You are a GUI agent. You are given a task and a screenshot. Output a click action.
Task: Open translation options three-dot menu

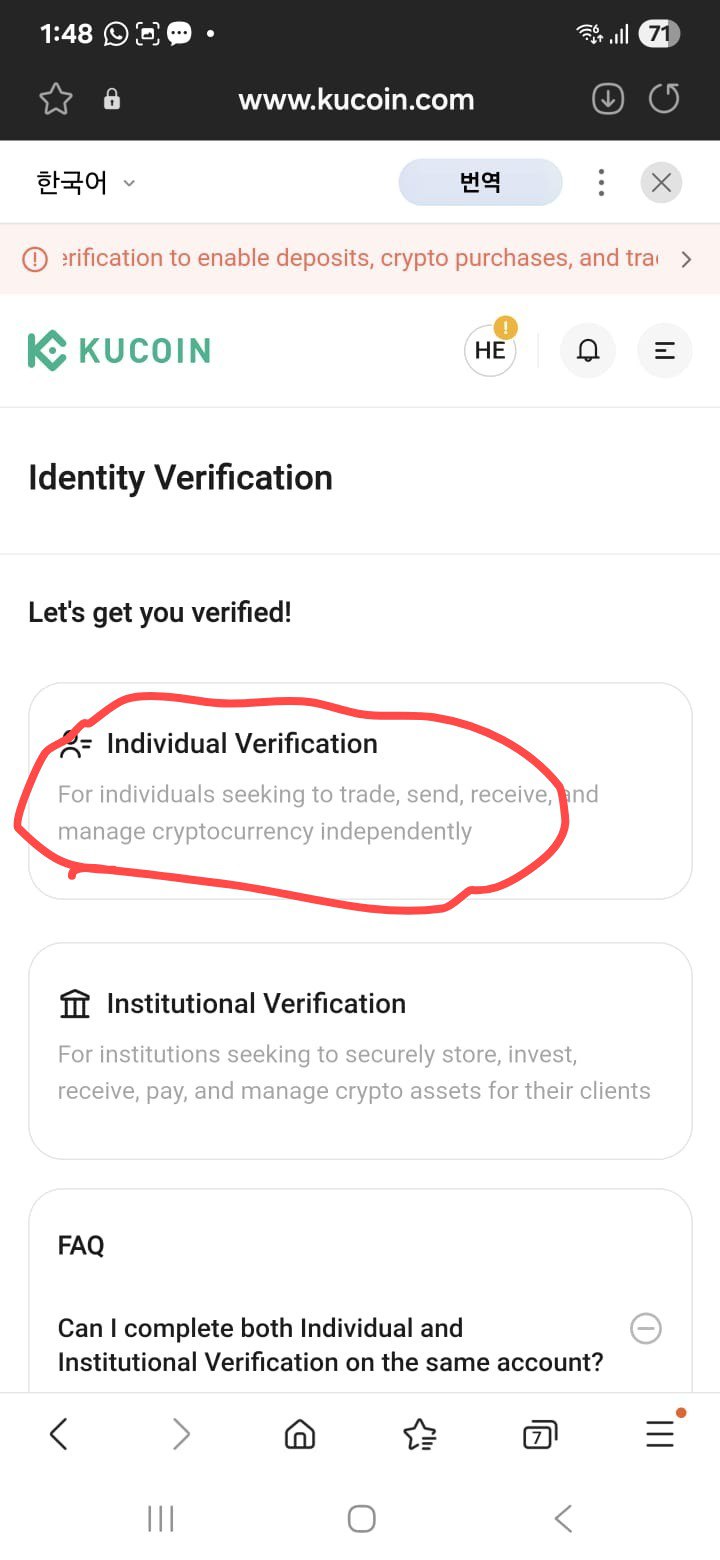(x=601, y=182)
